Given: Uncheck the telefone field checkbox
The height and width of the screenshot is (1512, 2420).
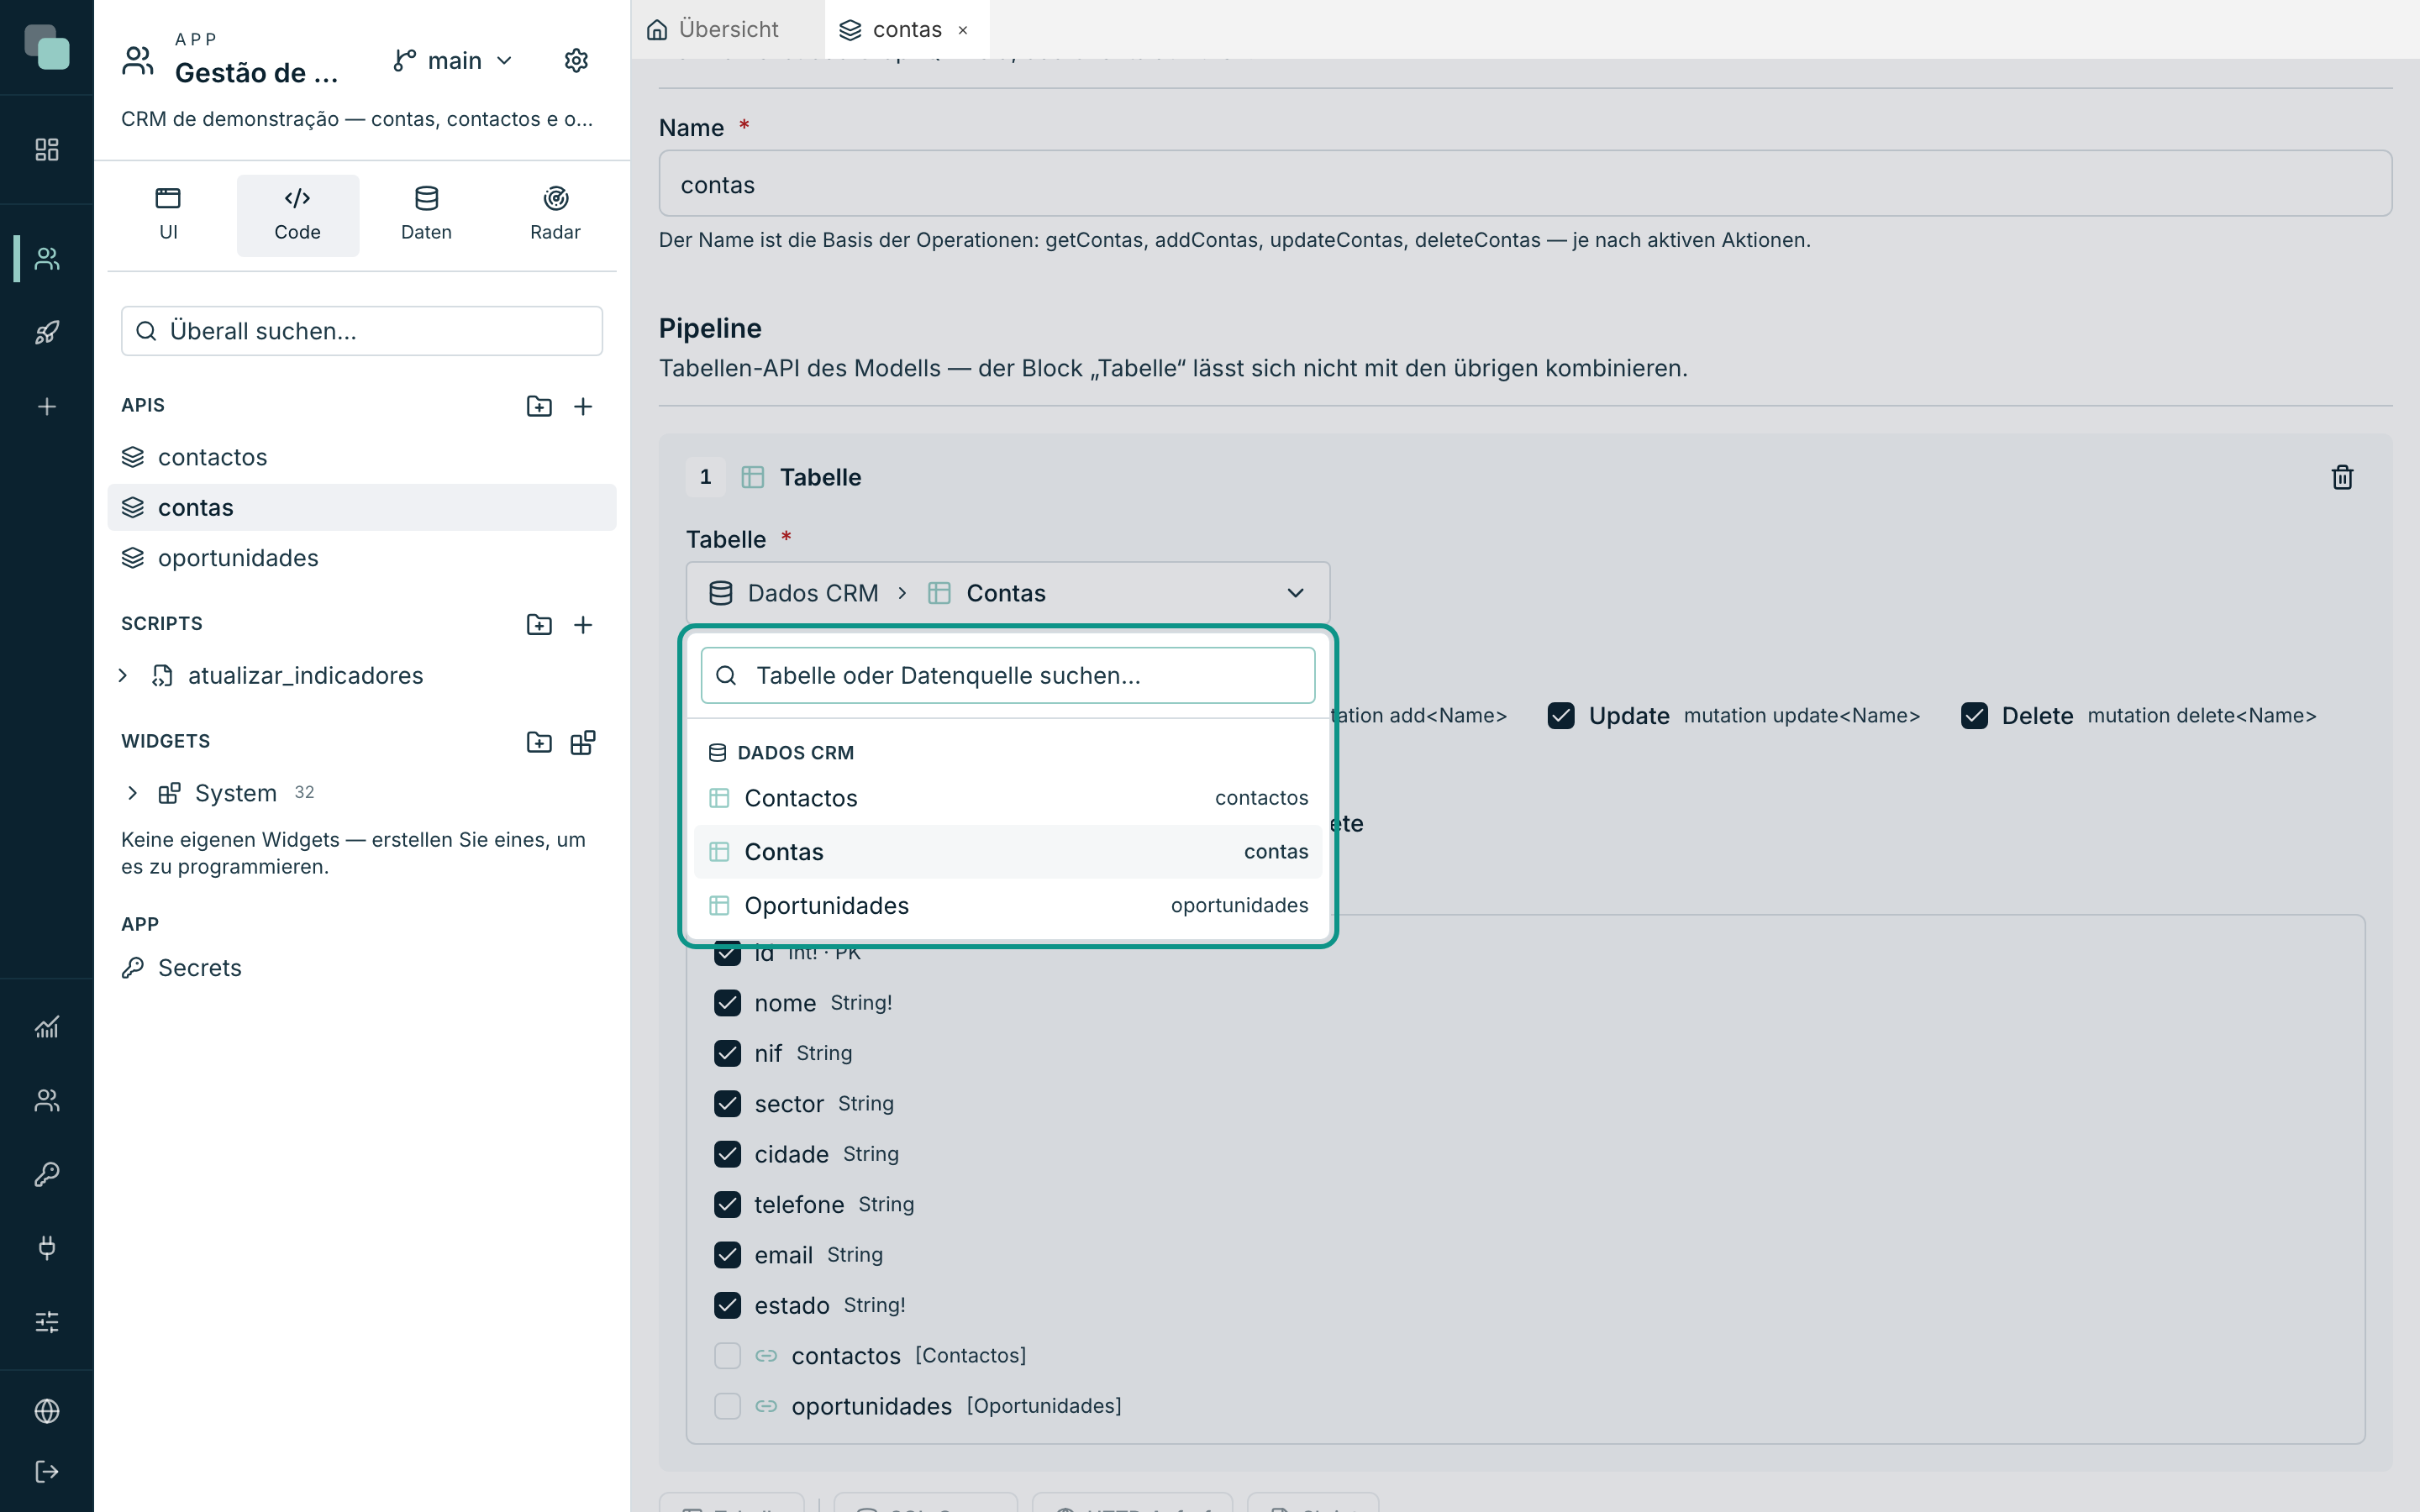Looking at the screenshot, I should [727, 1204].
